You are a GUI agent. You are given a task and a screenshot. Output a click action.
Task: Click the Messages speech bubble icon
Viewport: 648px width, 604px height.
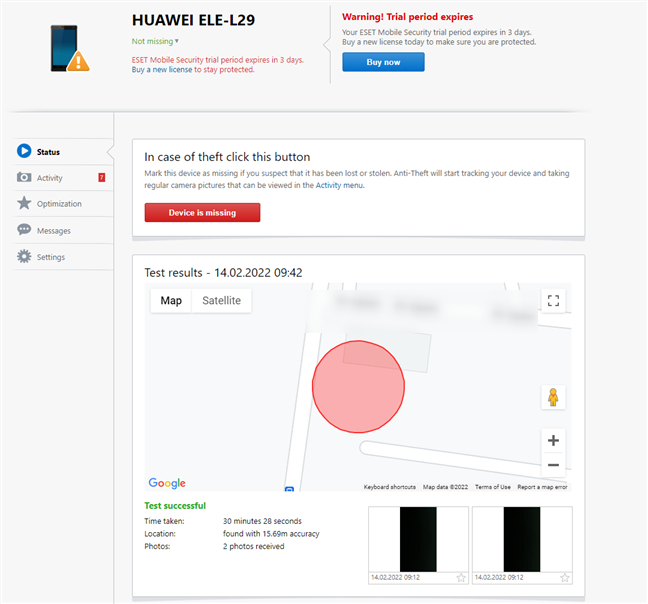(x=24, y=229)
